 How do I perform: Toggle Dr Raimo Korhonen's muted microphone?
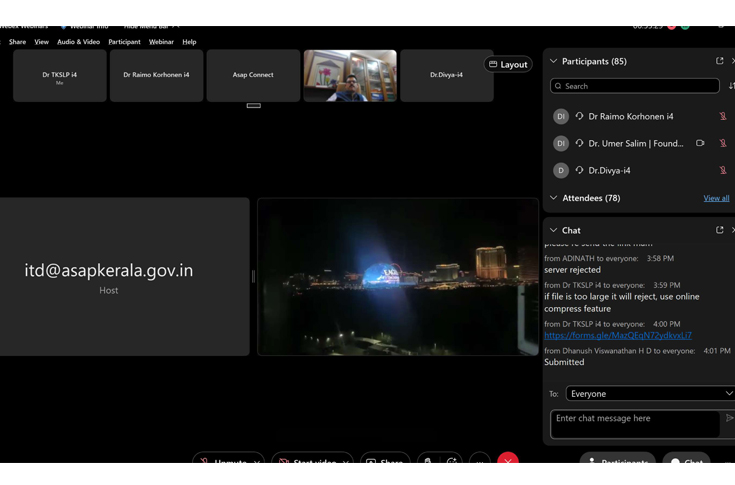pos(723,116)
